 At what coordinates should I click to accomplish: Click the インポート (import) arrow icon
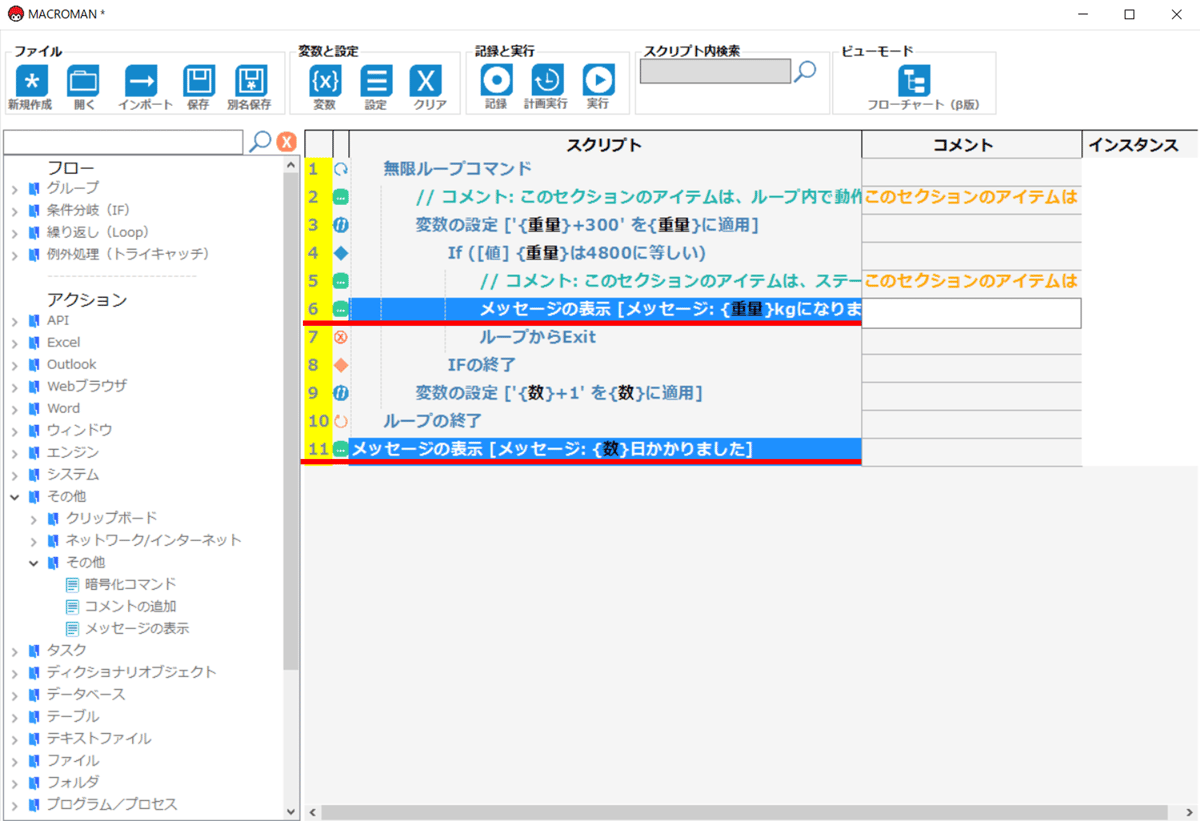pos(141,81)
